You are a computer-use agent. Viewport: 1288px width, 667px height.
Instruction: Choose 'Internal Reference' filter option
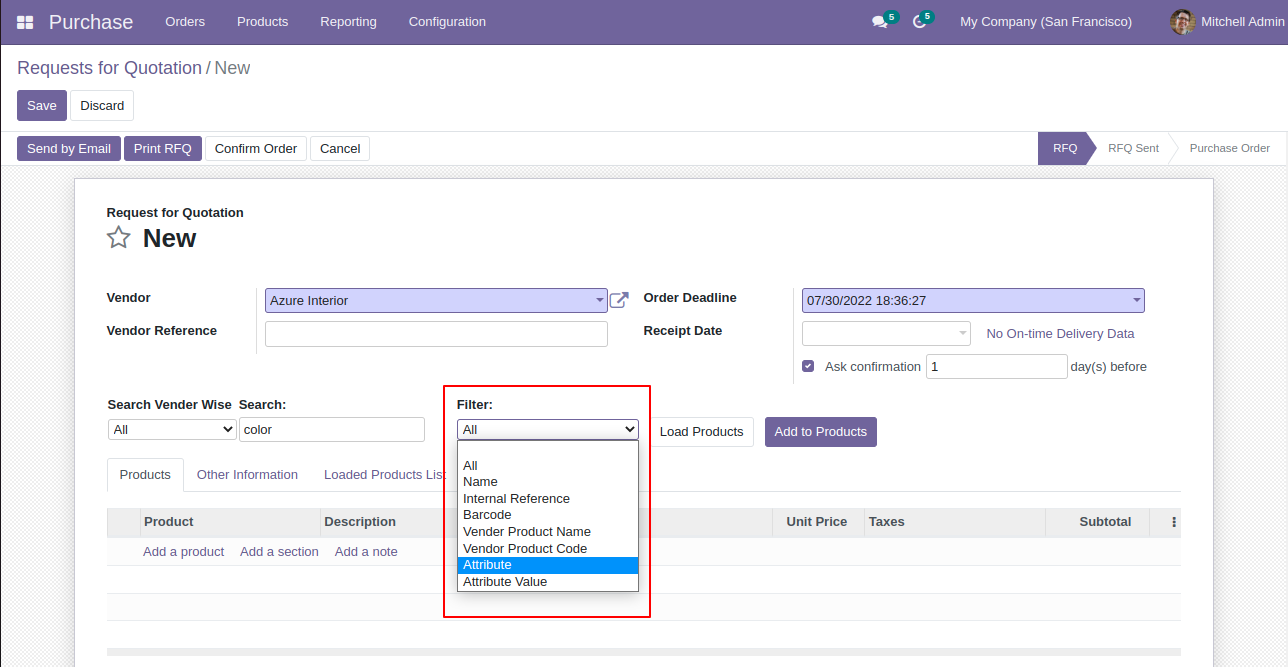tap(548, 498)
